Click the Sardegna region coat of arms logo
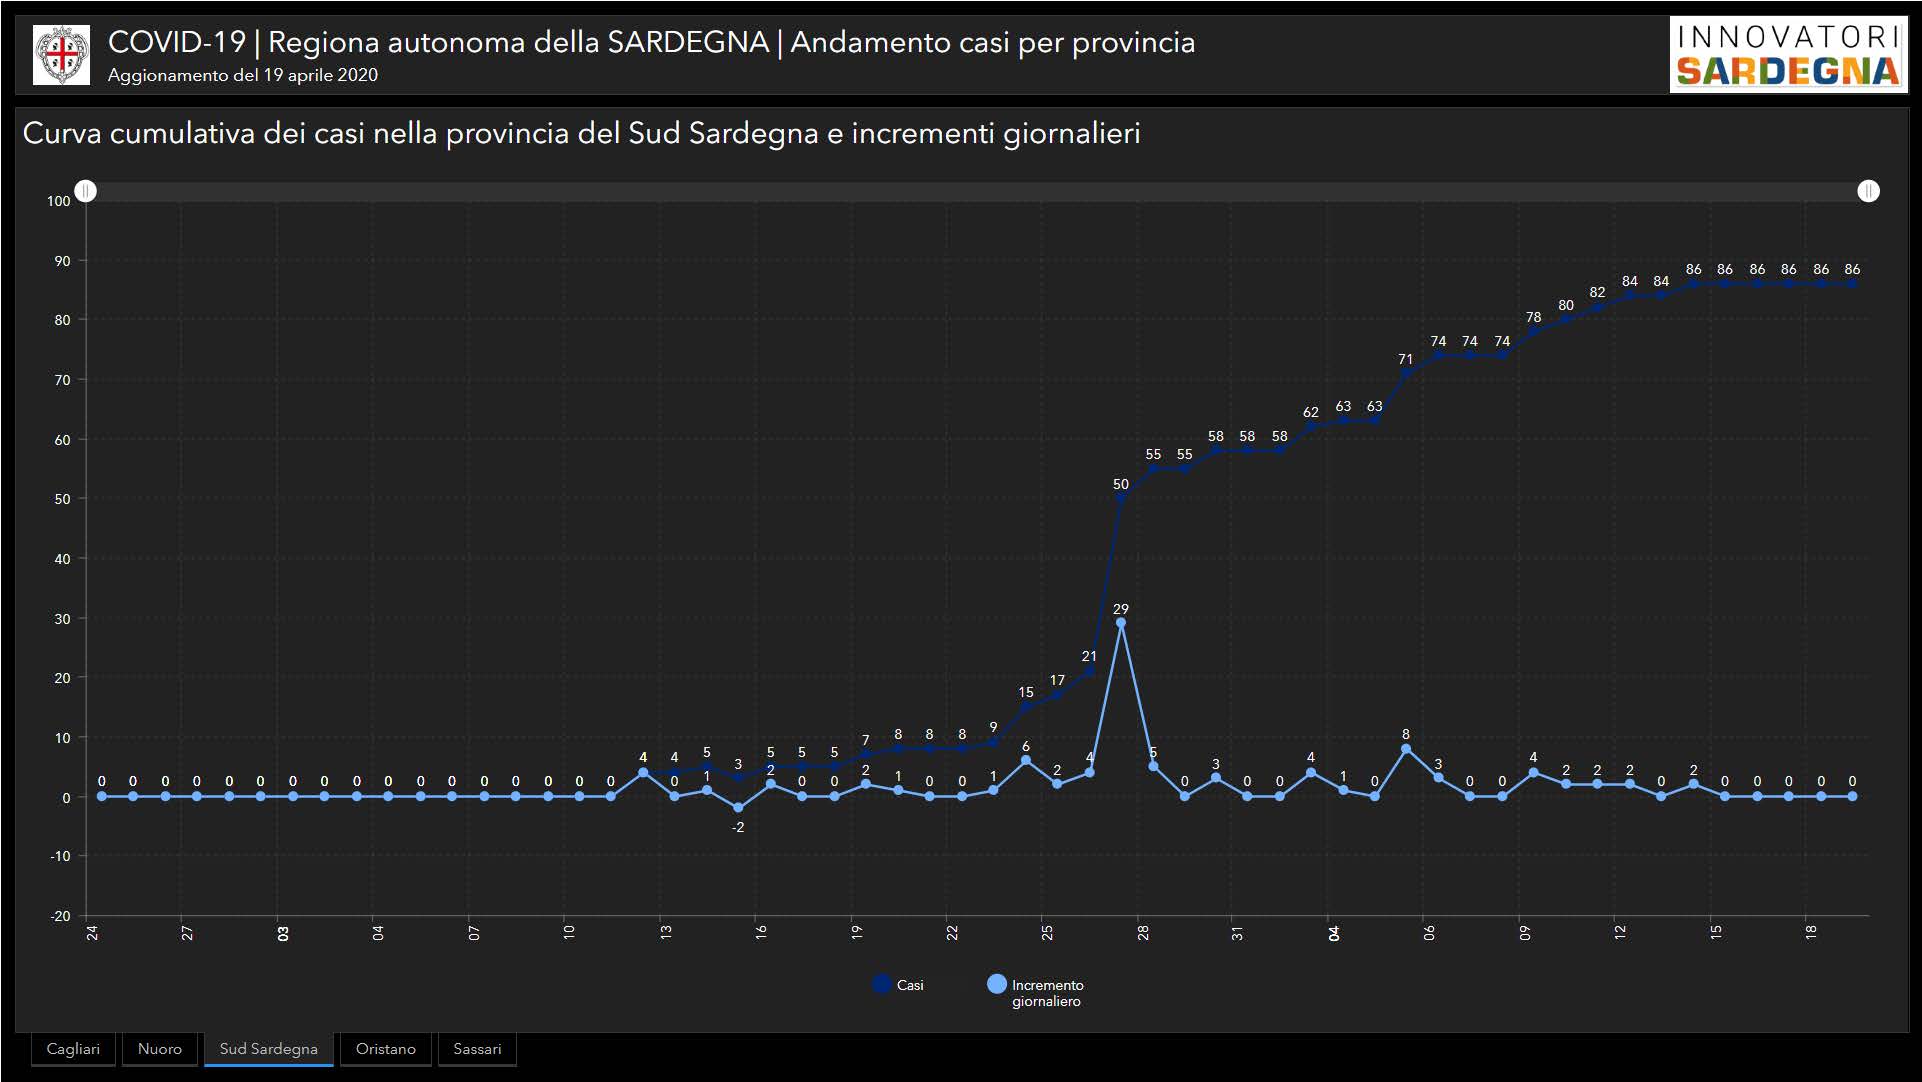The image size is (1922, 1082). pos(62,55)
